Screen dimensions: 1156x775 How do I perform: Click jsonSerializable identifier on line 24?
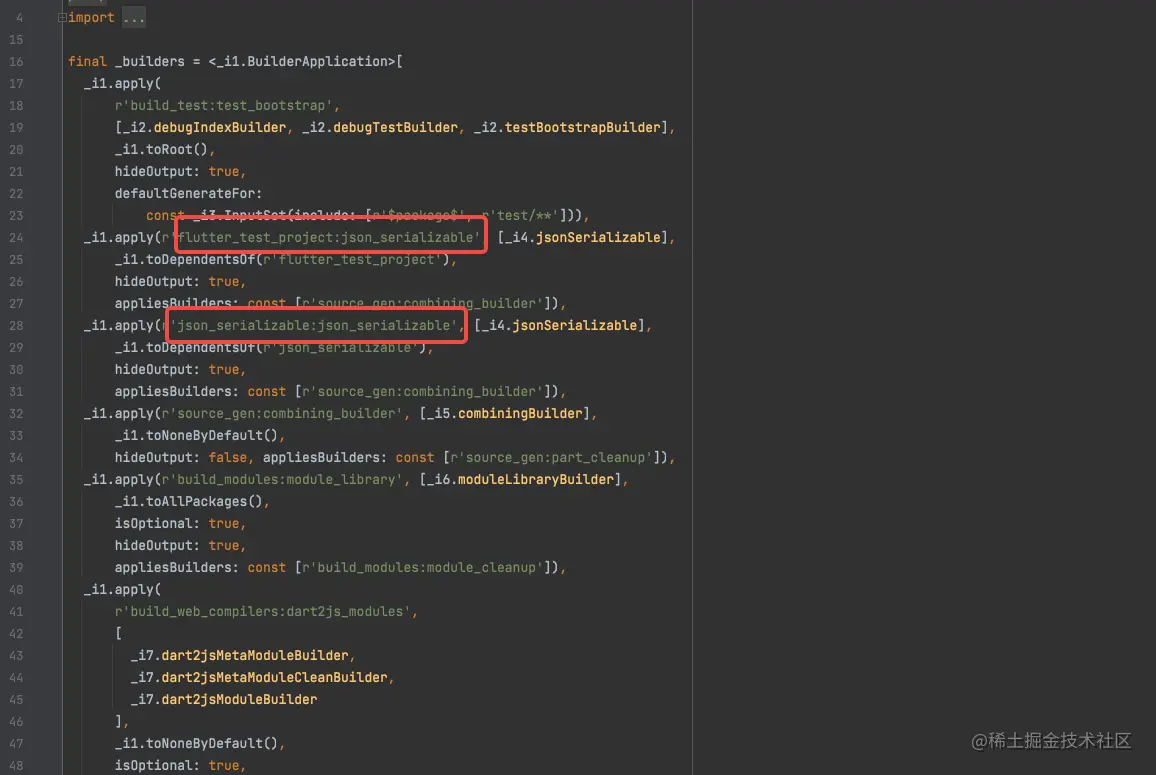coord(598,237)
